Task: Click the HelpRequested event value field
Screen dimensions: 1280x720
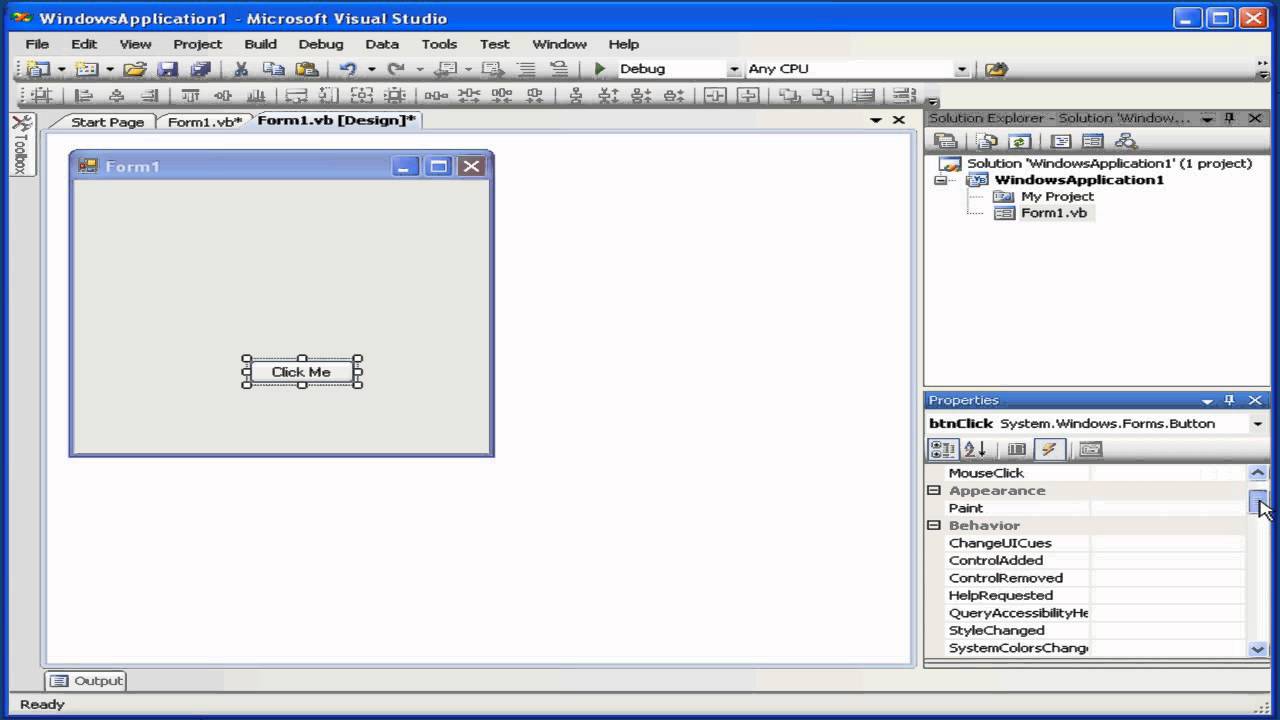Action: tap(1168, 596)
